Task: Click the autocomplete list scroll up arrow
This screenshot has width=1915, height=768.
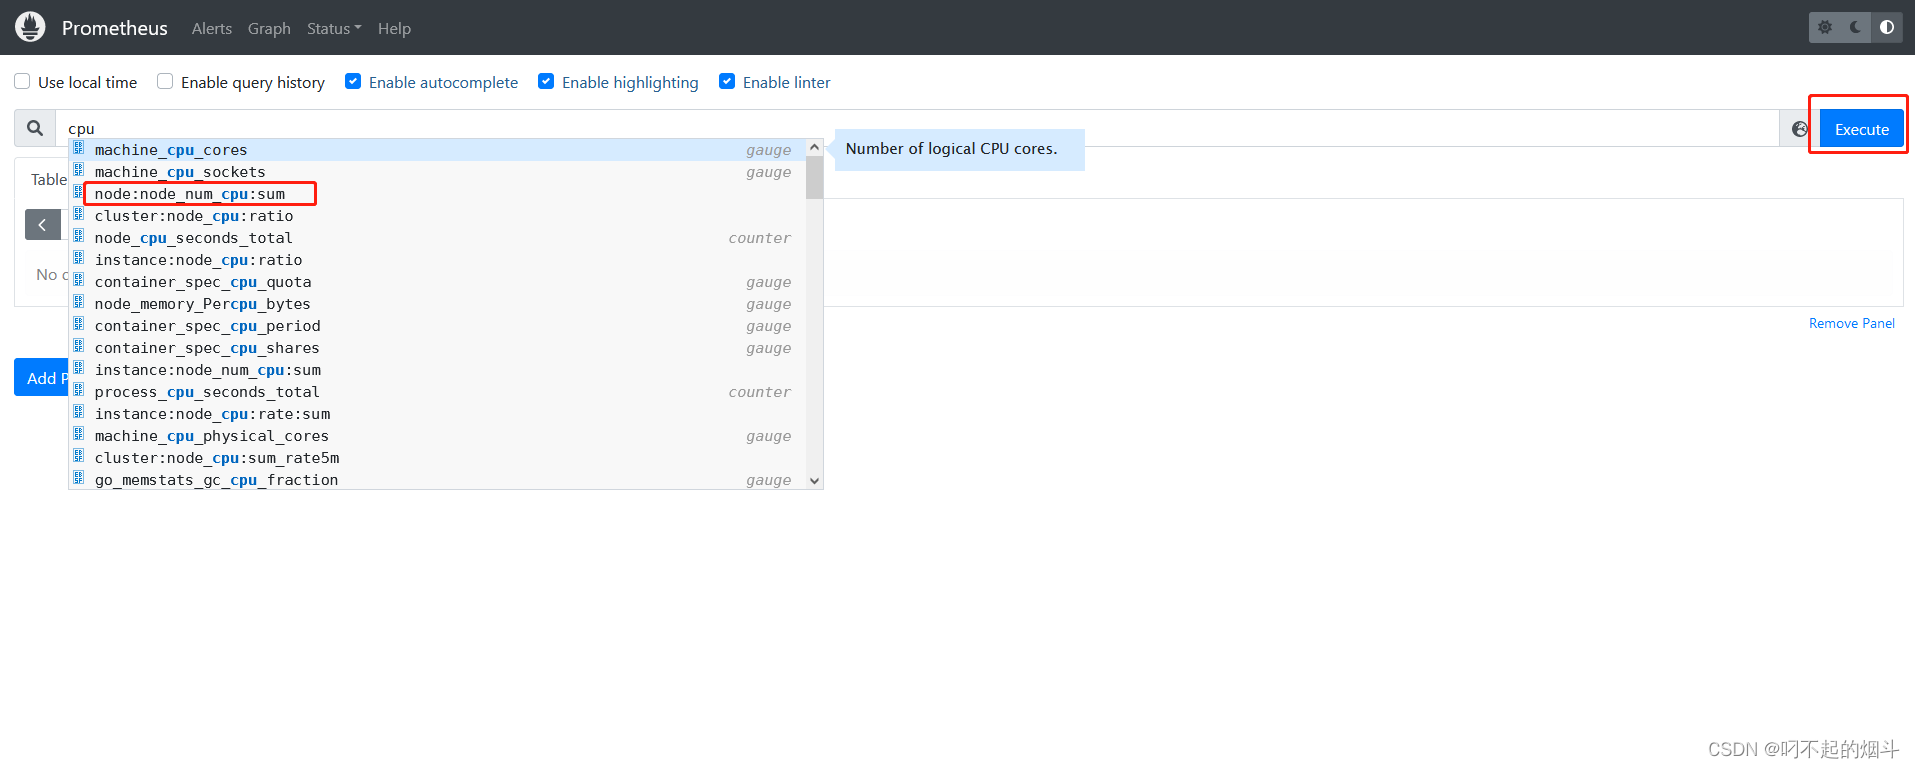Action: pyautogui.click(x=814, y=147)
